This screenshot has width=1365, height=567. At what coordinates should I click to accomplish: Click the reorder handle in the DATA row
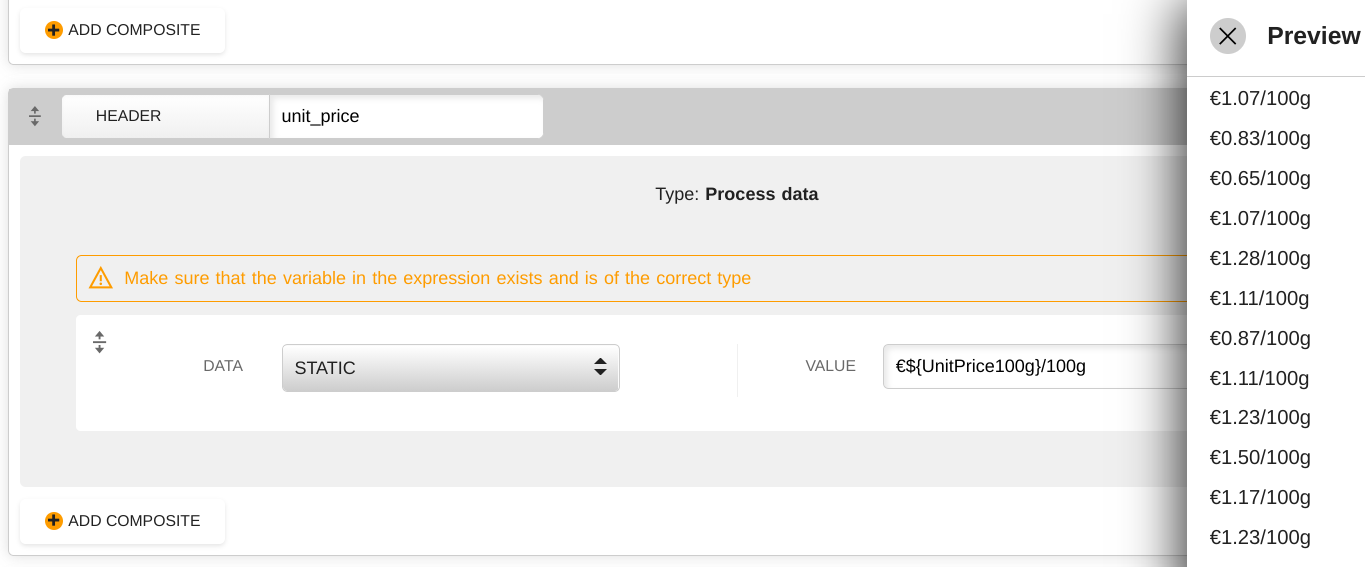pyautogui.click(x=99, y=342)
